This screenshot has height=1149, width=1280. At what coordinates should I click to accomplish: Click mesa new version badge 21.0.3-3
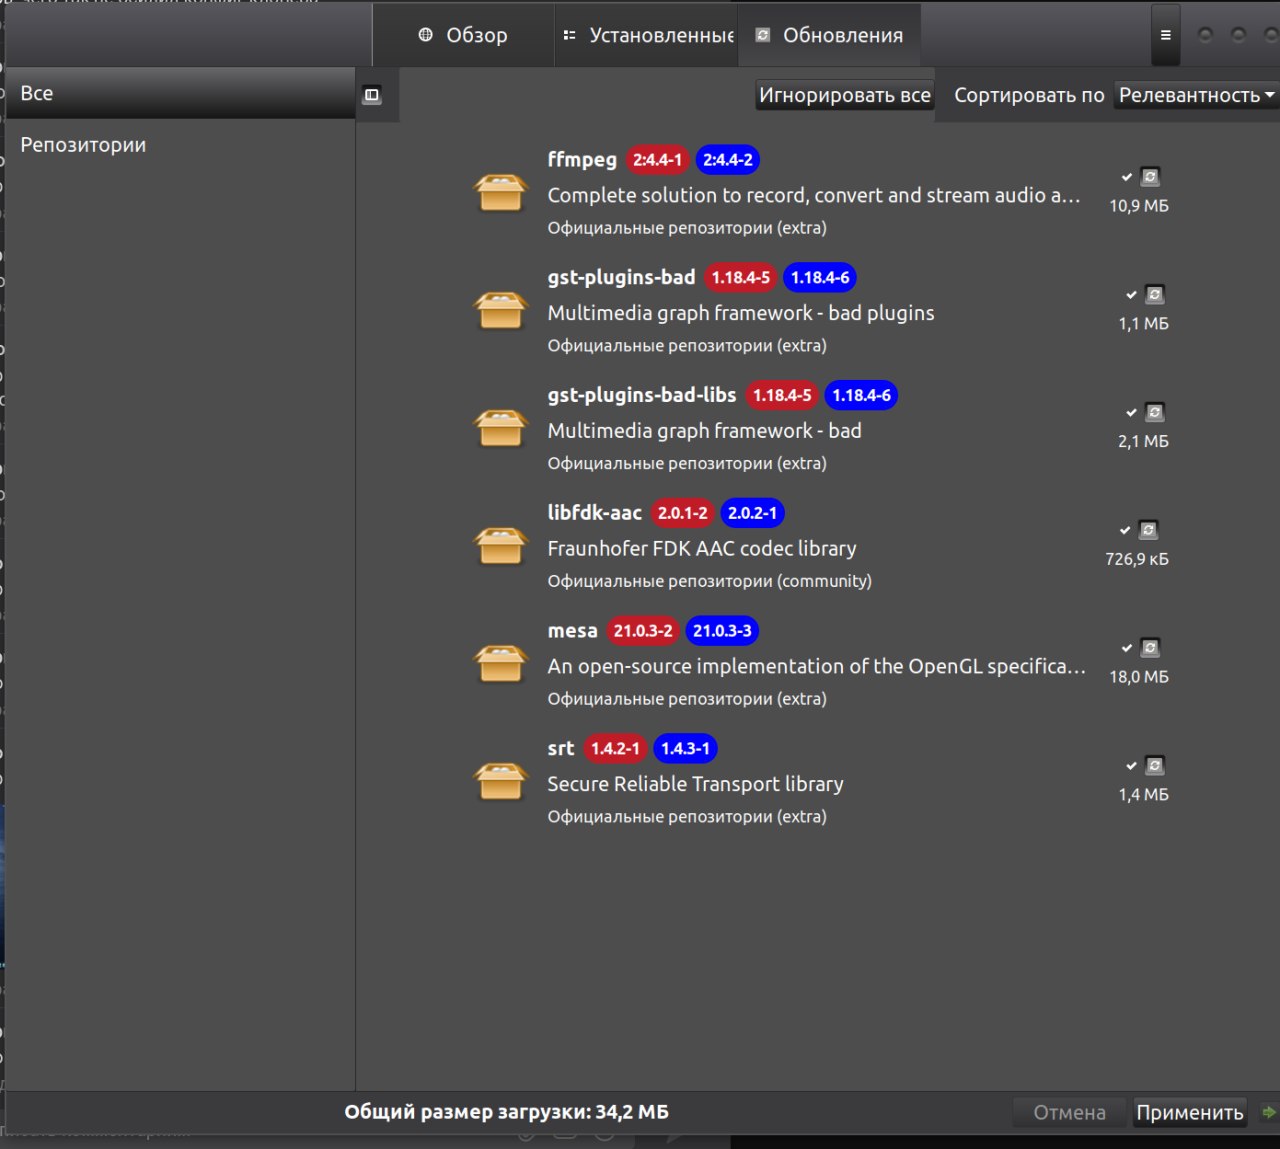pos(722,631)
